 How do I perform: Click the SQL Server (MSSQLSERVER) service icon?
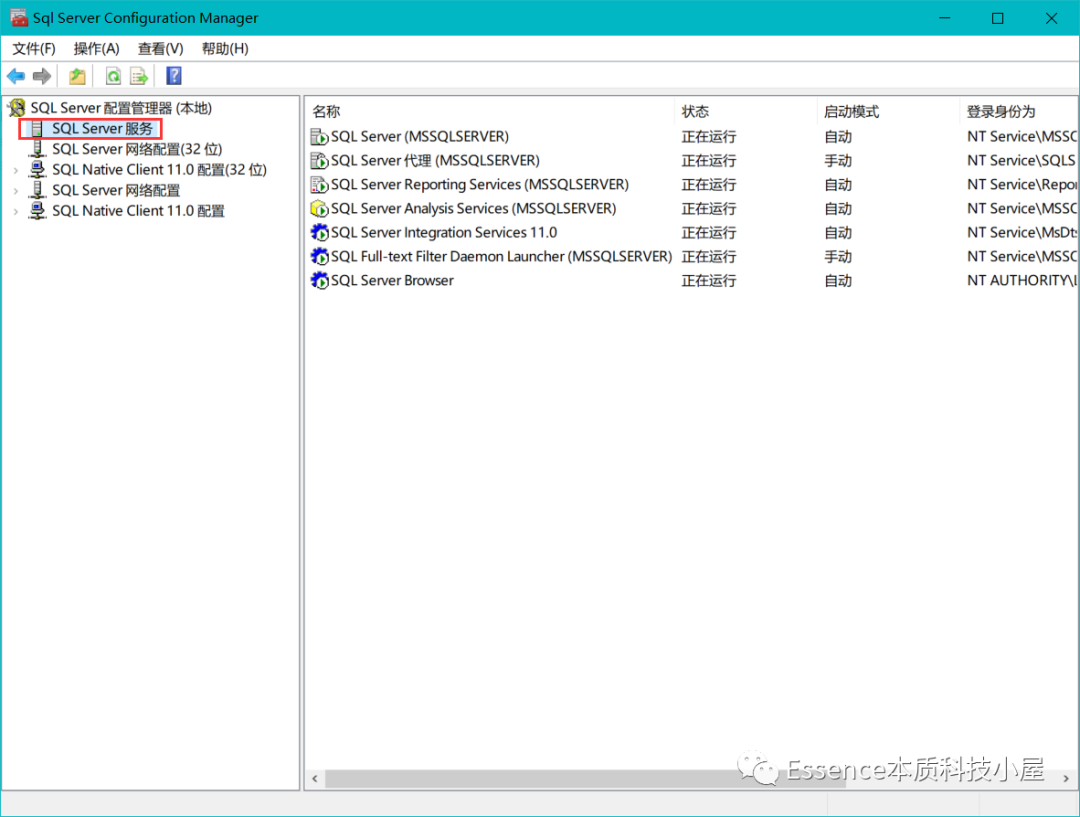click(x=319, y=136)
